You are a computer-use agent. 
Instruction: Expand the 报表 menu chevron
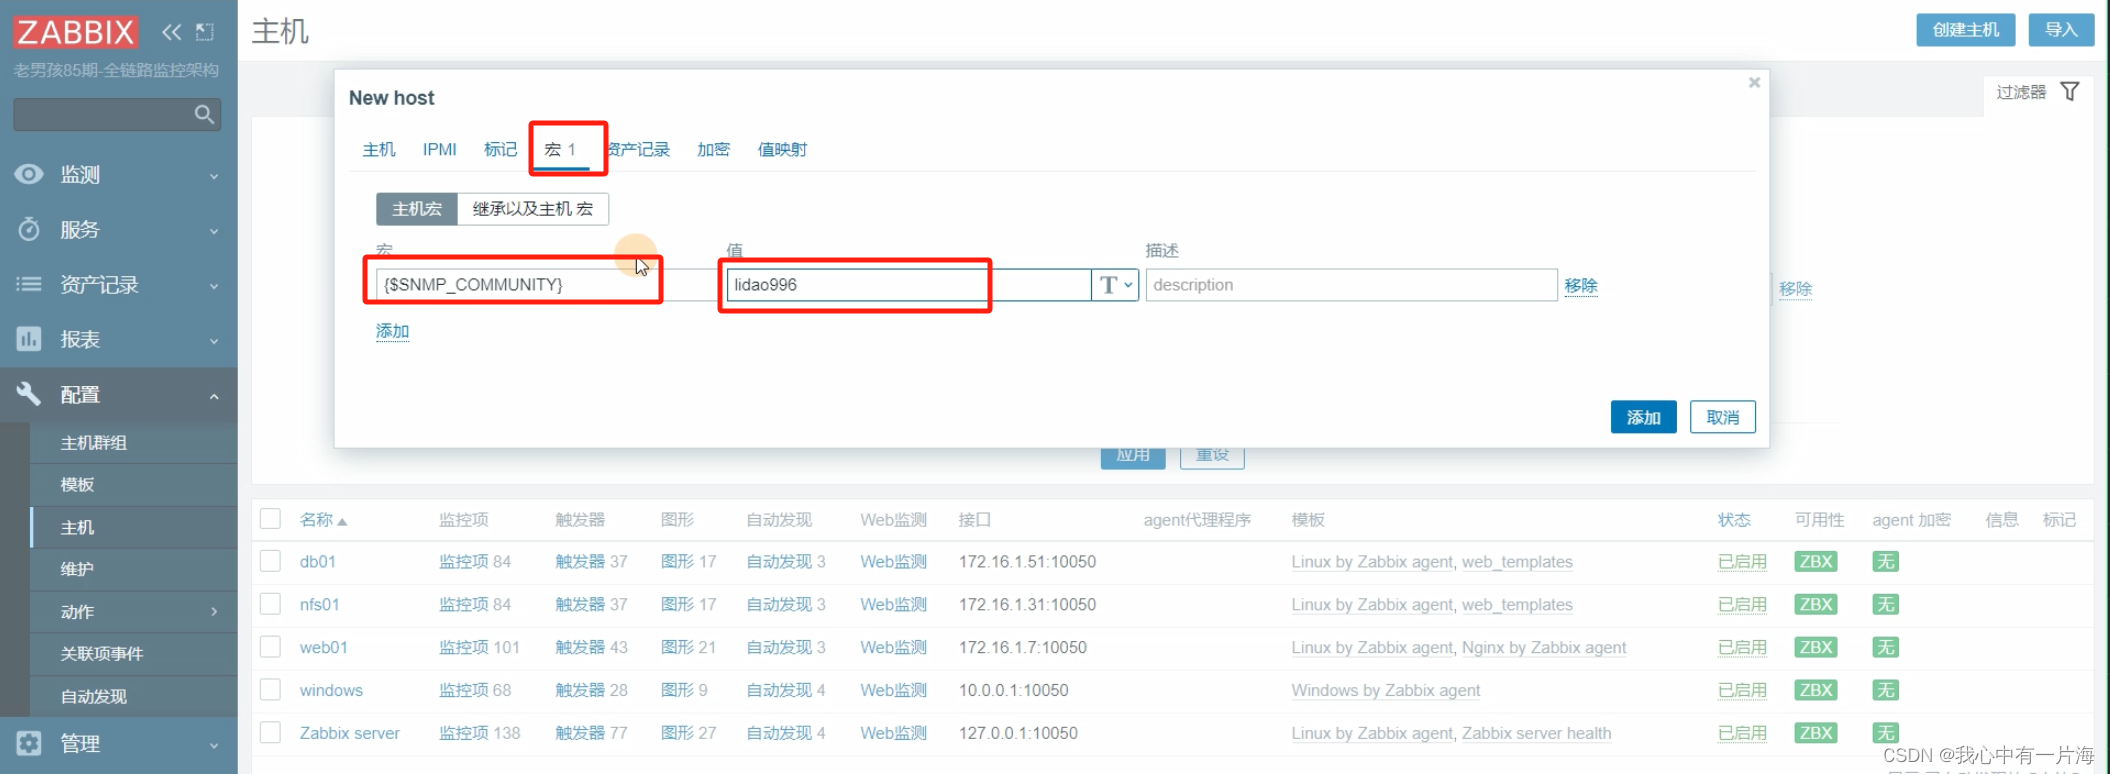pos(214,341)
